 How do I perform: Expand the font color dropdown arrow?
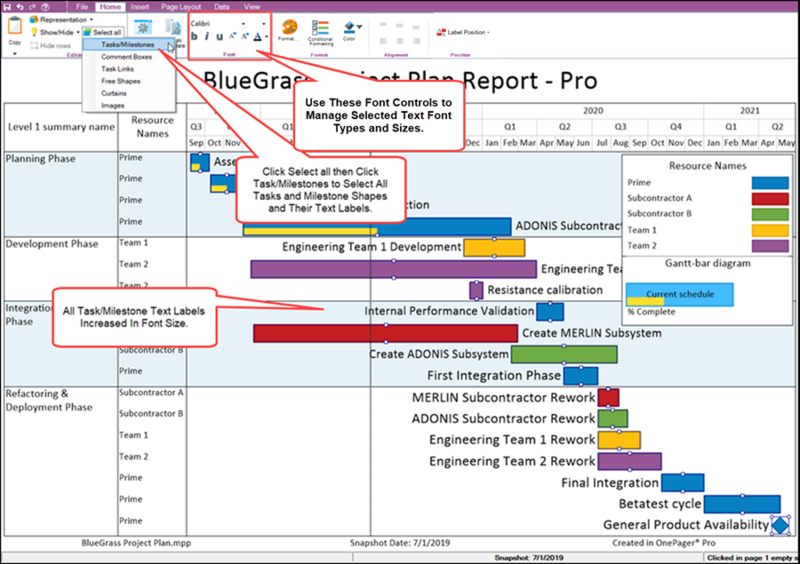[266, 37]
